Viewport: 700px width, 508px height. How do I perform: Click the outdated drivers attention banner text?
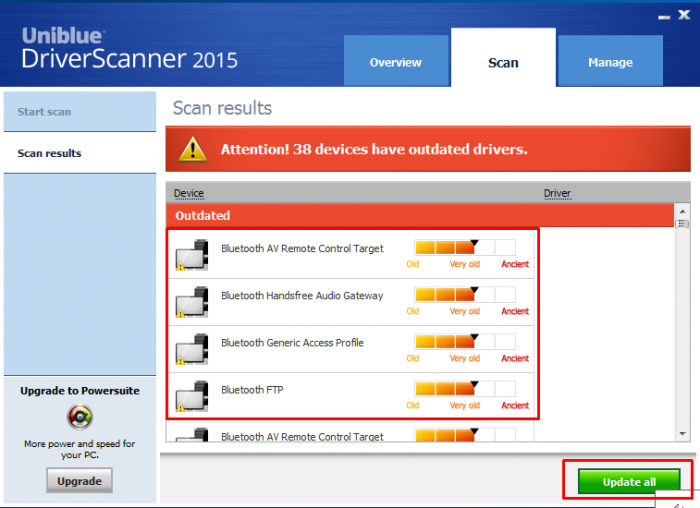[x=374, y=149]
